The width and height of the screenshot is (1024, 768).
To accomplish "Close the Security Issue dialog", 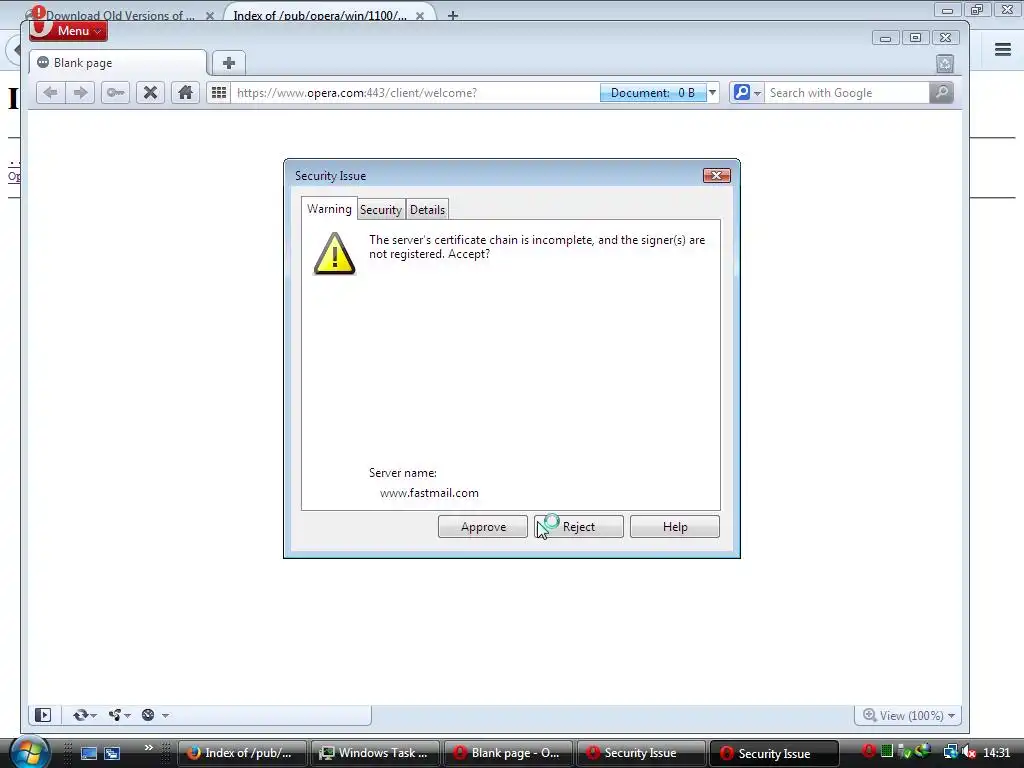I will click(716, 176).
